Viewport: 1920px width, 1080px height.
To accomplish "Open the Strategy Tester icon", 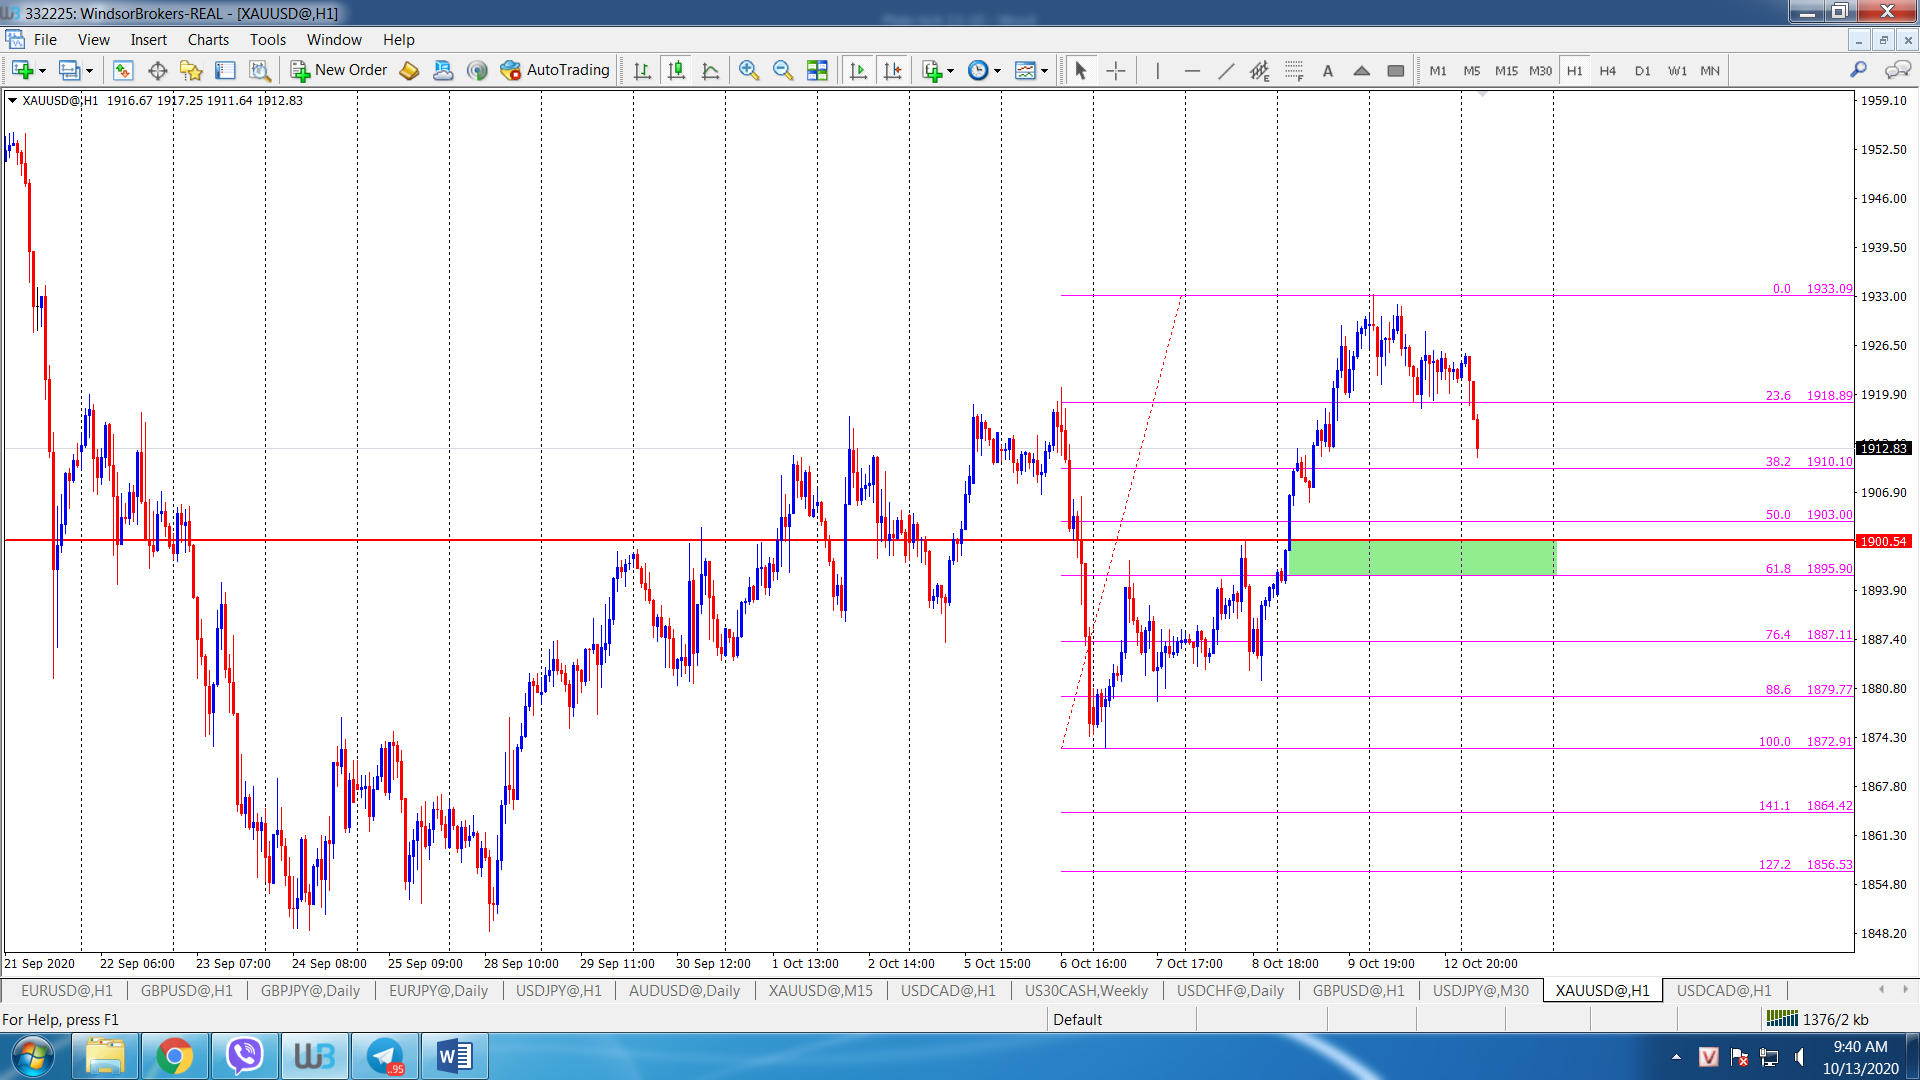I will (x=260, y=70).
